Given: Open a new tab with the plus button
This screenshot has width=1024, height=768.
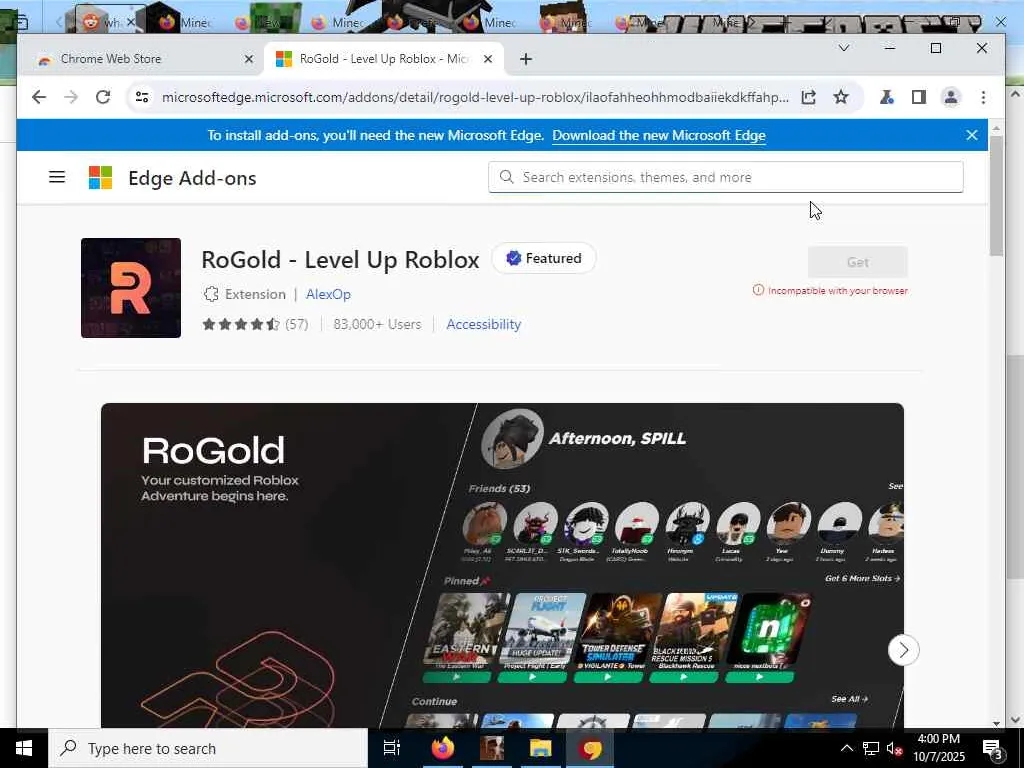Looking at the screenshot, I should tap(526, 59).
